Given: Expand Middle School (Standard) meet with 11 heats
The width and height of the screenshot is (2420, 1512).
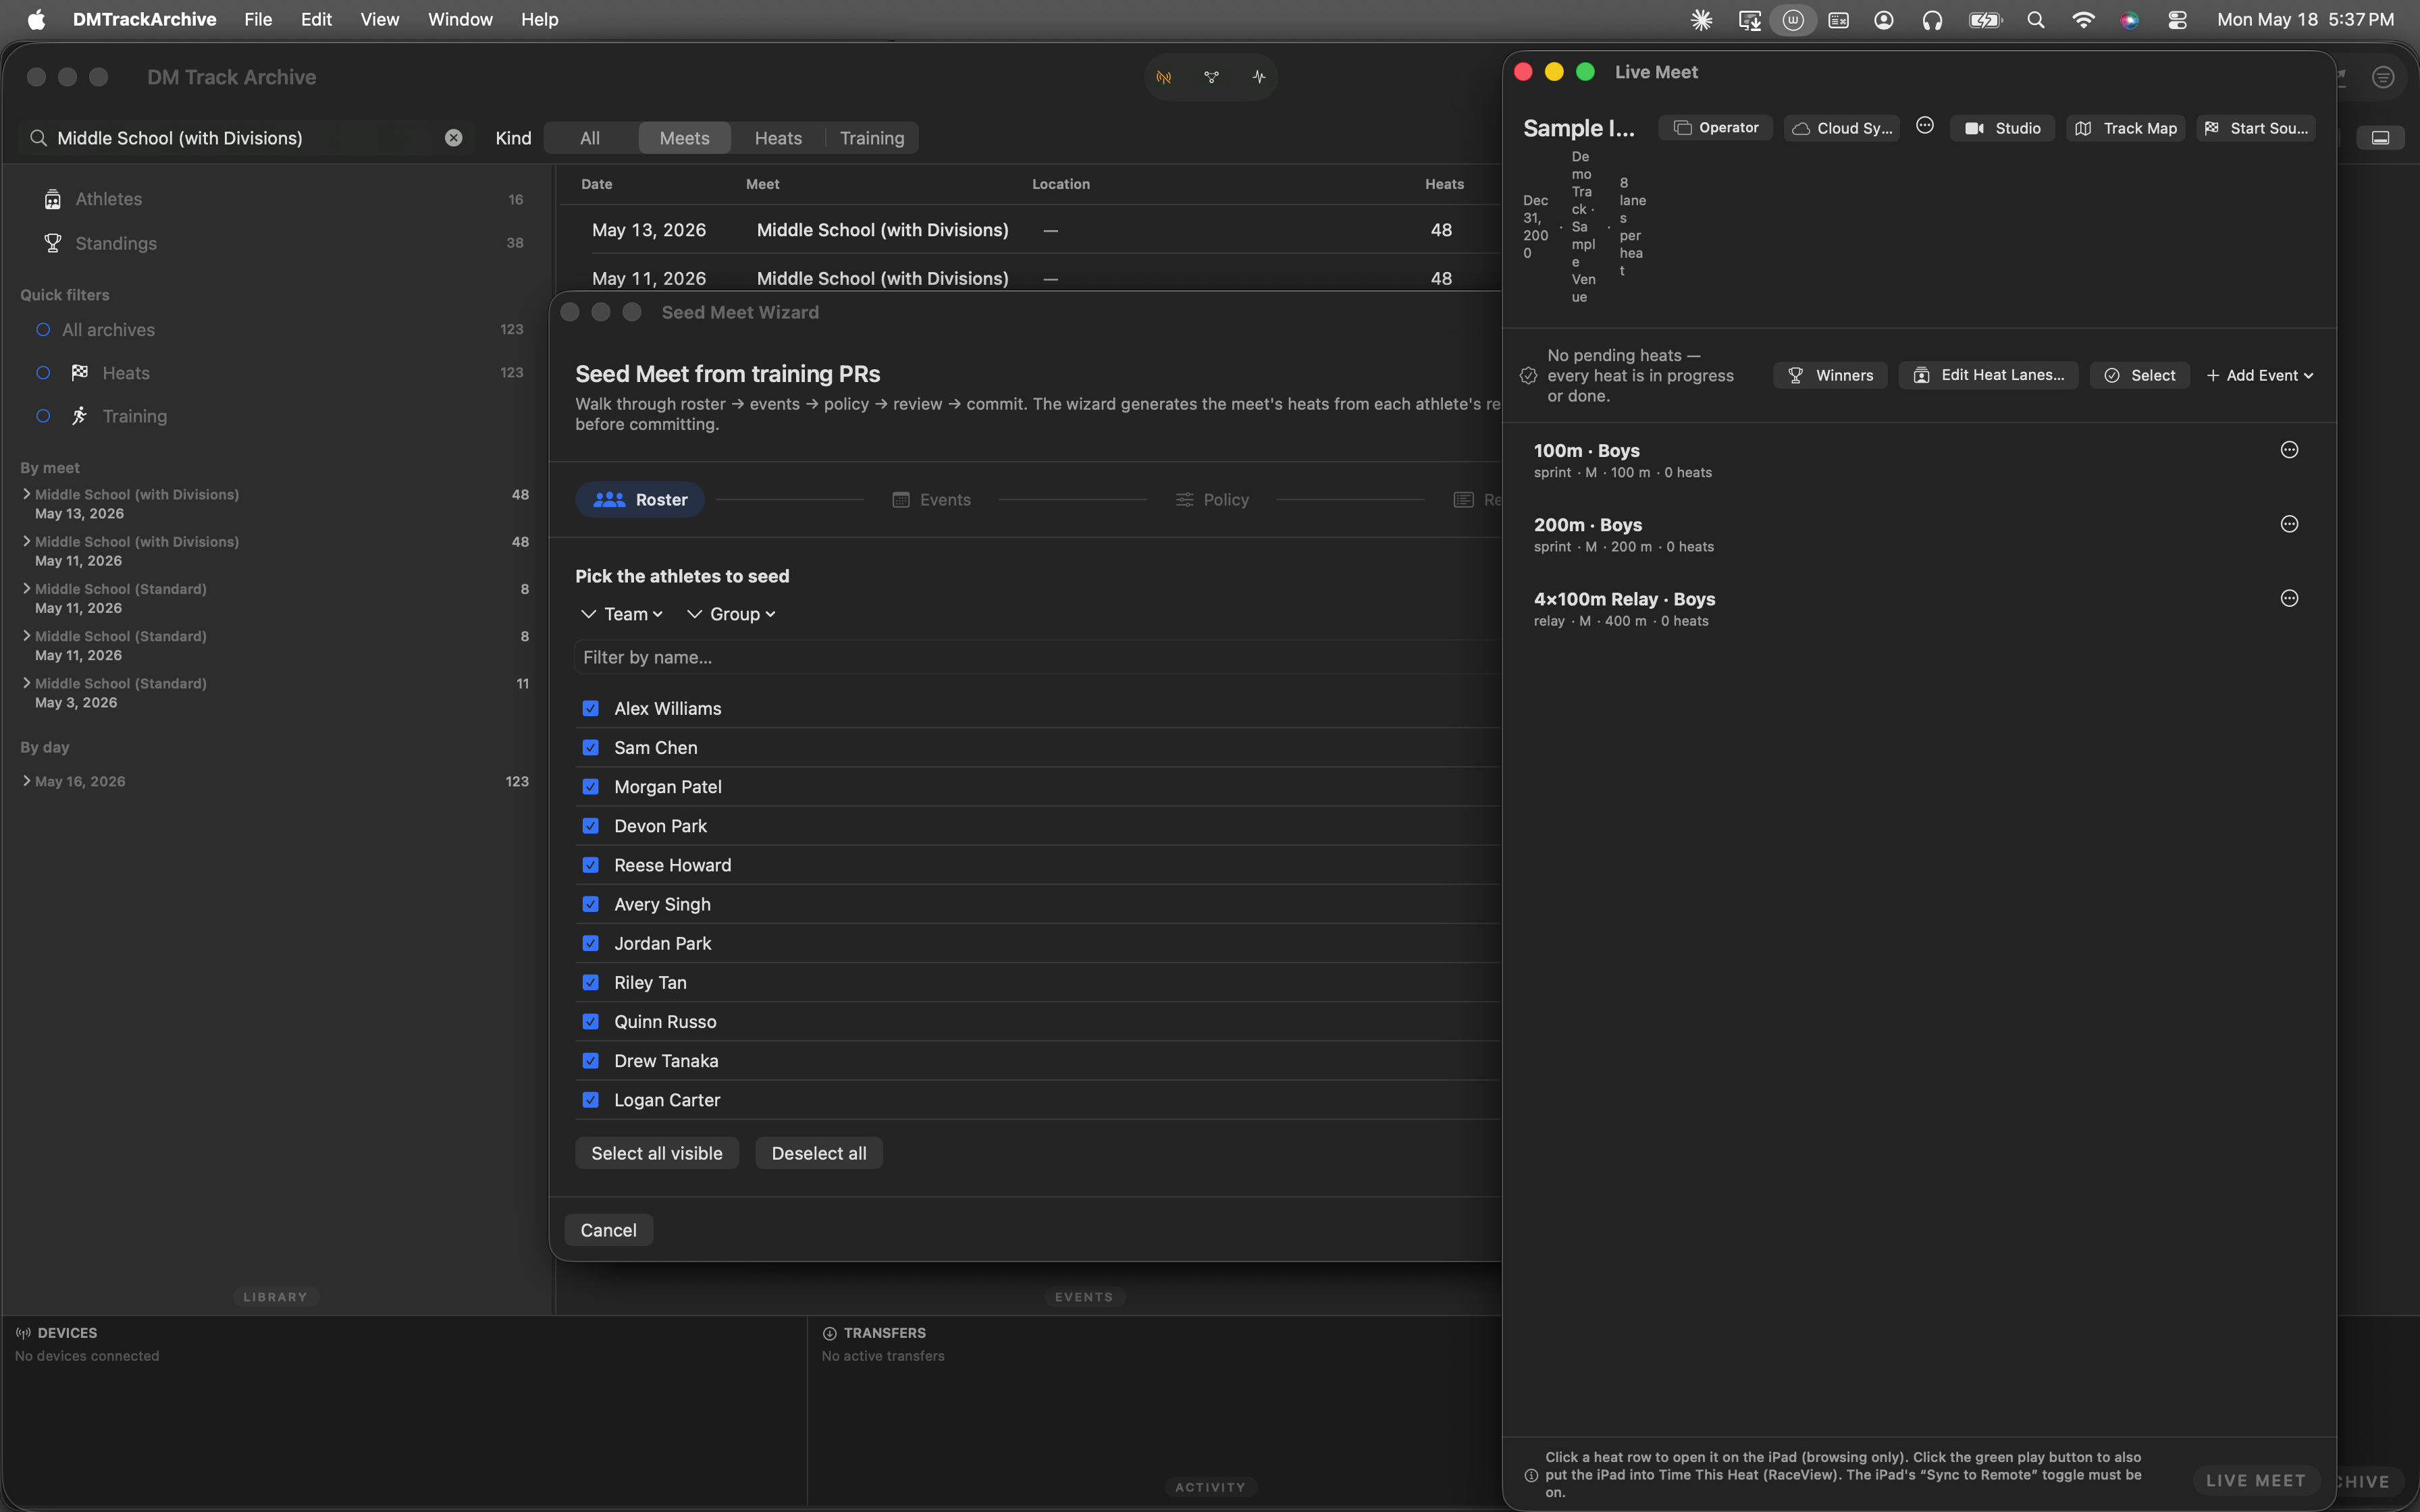Looking at the screenshot, I should coord(26,683).
